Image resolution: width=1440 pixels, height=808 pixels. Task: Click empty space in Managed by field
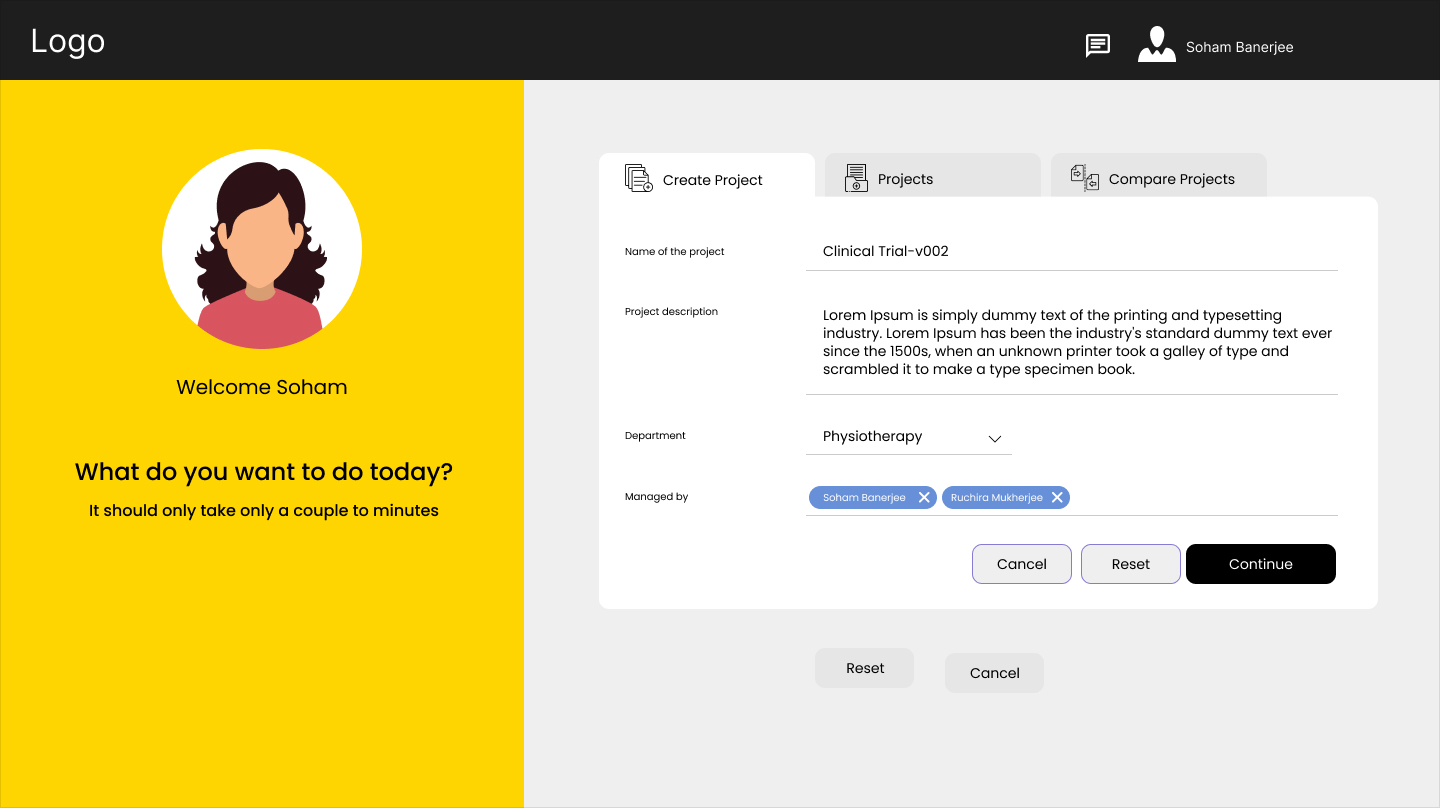(1200, 497)
